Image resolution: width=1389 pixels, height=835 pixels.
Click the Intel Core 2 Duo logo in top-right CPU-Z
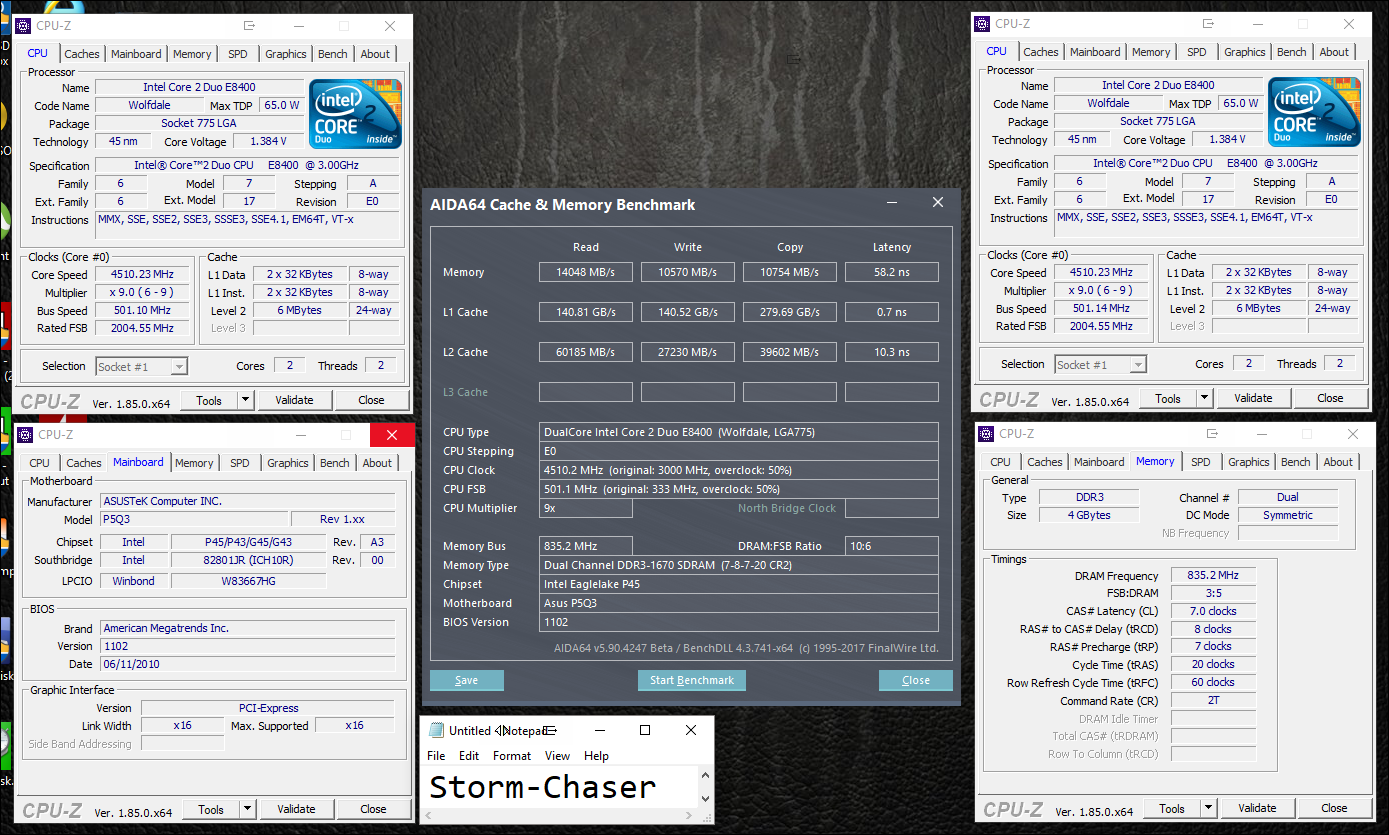click(1315, 113)
